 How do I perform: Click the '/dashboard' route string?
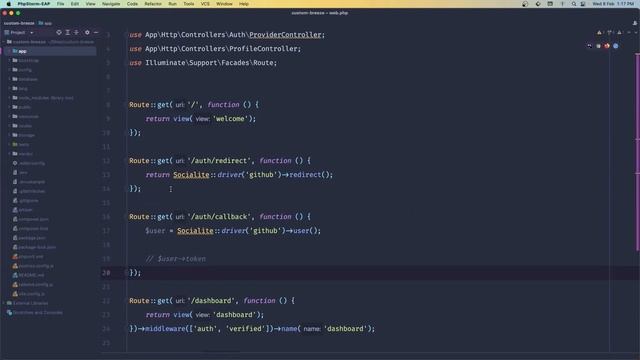pos(211,301)
